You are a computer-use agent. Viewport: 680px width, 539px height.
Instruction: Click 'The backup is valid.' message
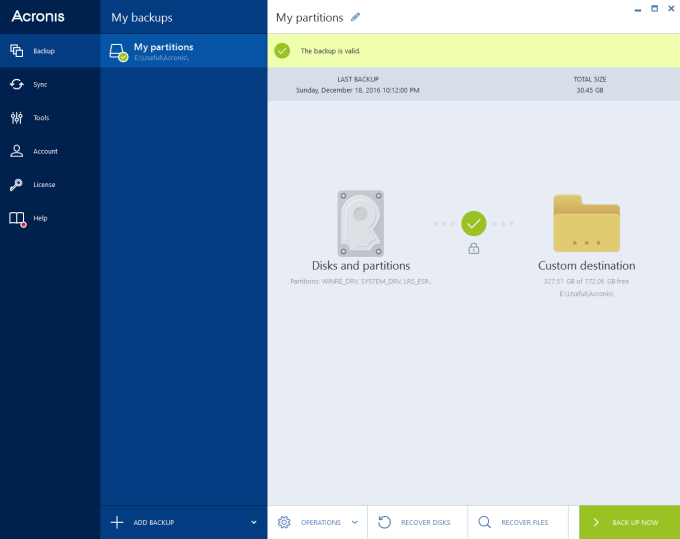click(x=330, y=51)
